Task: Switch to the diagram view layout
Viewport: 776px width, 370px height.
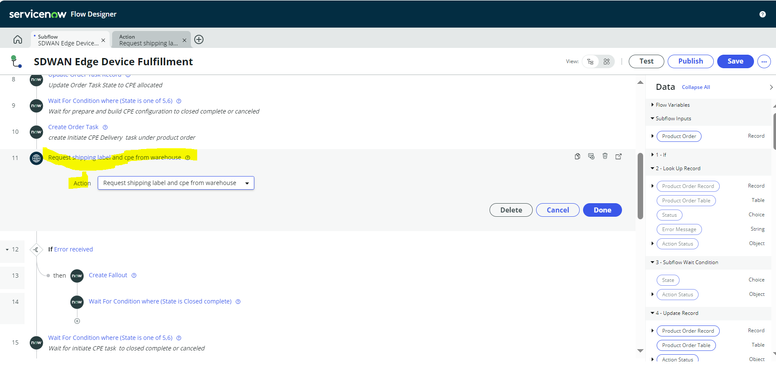Action: point(606,61)
